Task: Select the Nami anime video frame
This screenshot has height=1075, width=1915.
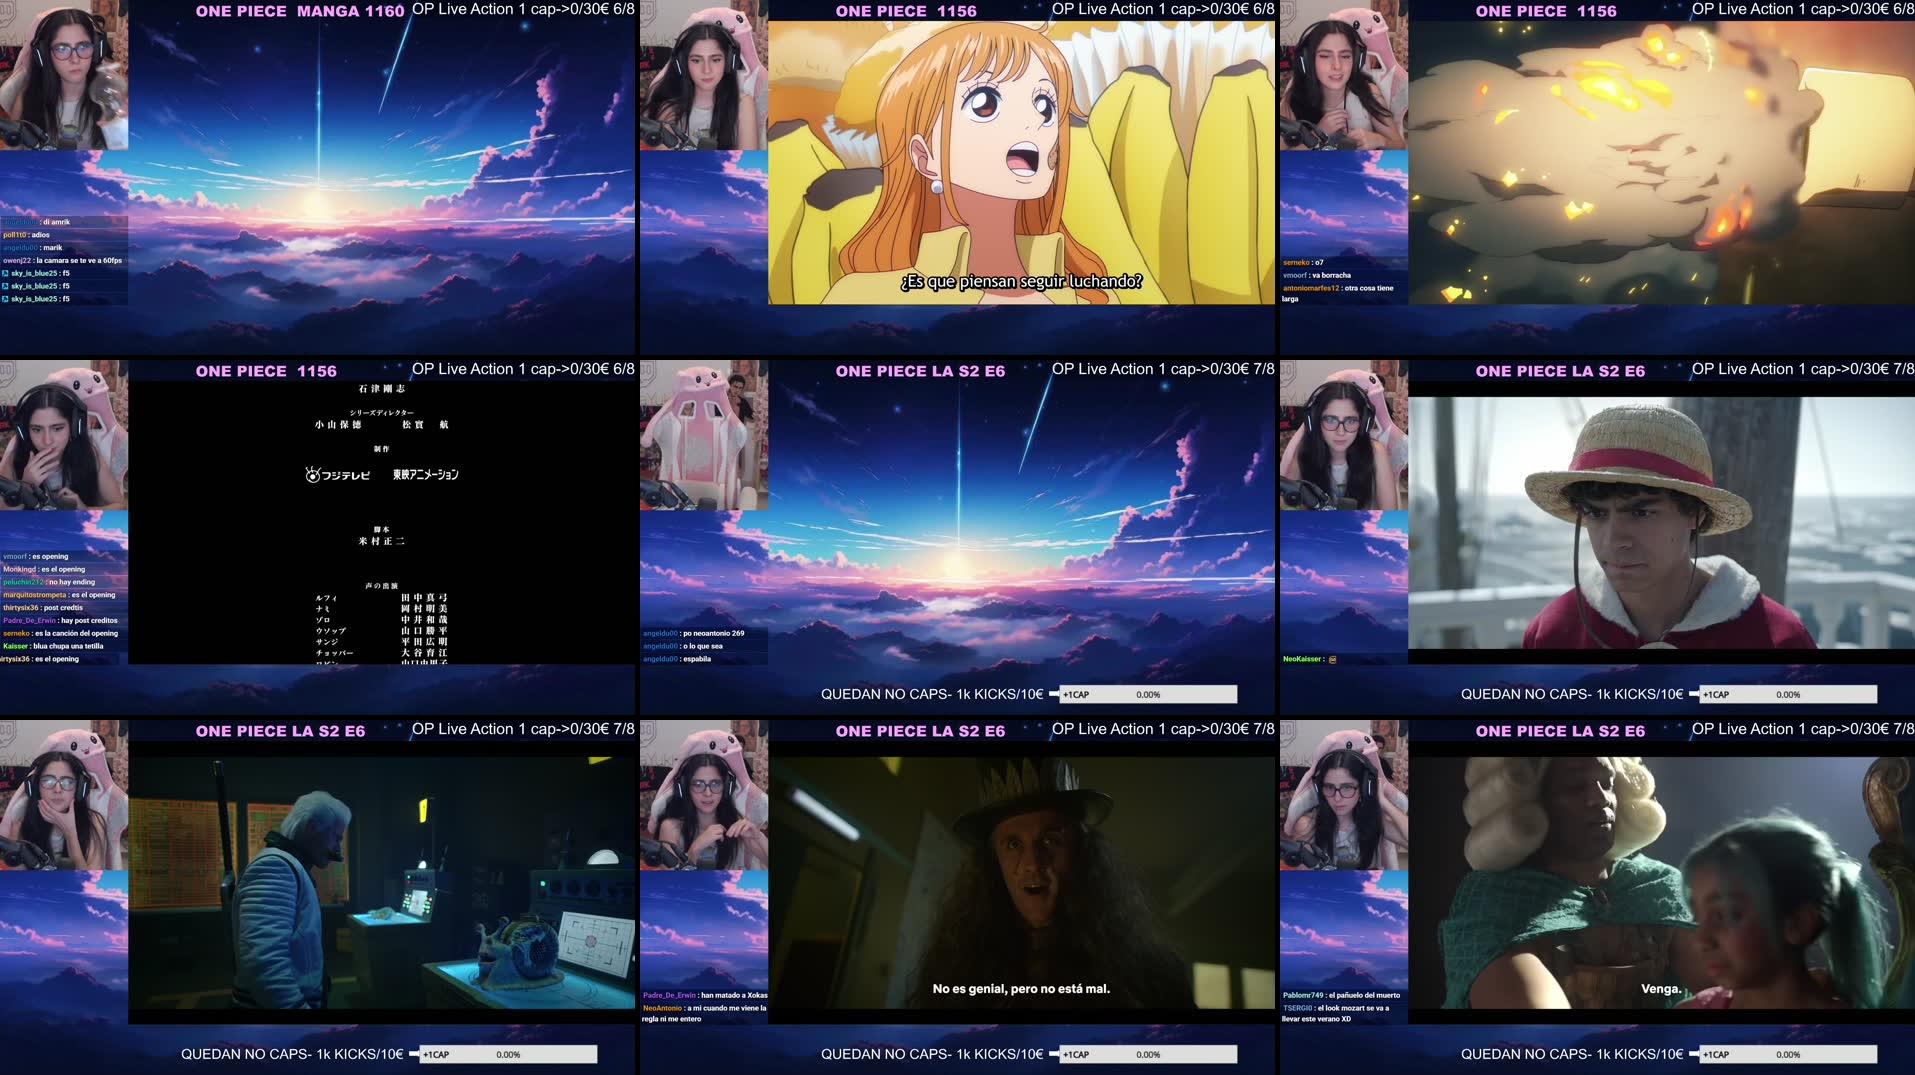Action: (1021, 162)
